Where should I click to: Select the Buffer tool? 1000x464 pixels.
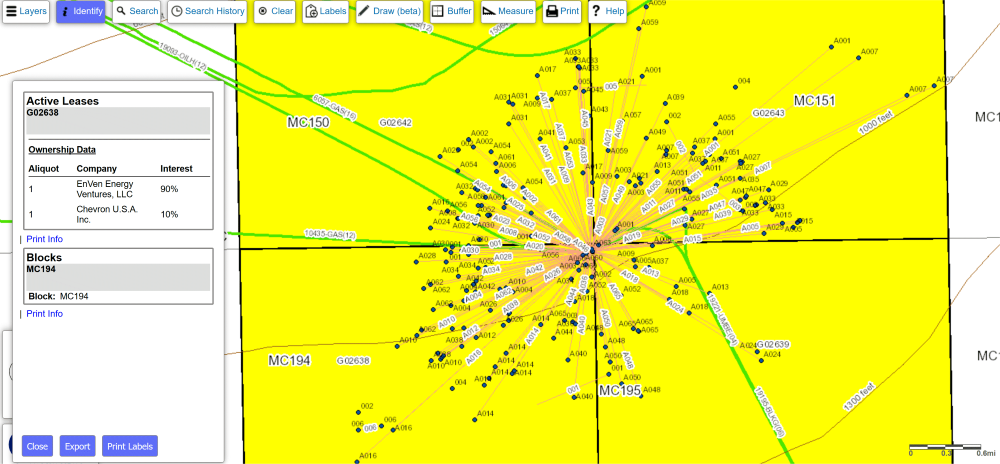(452, 11)
